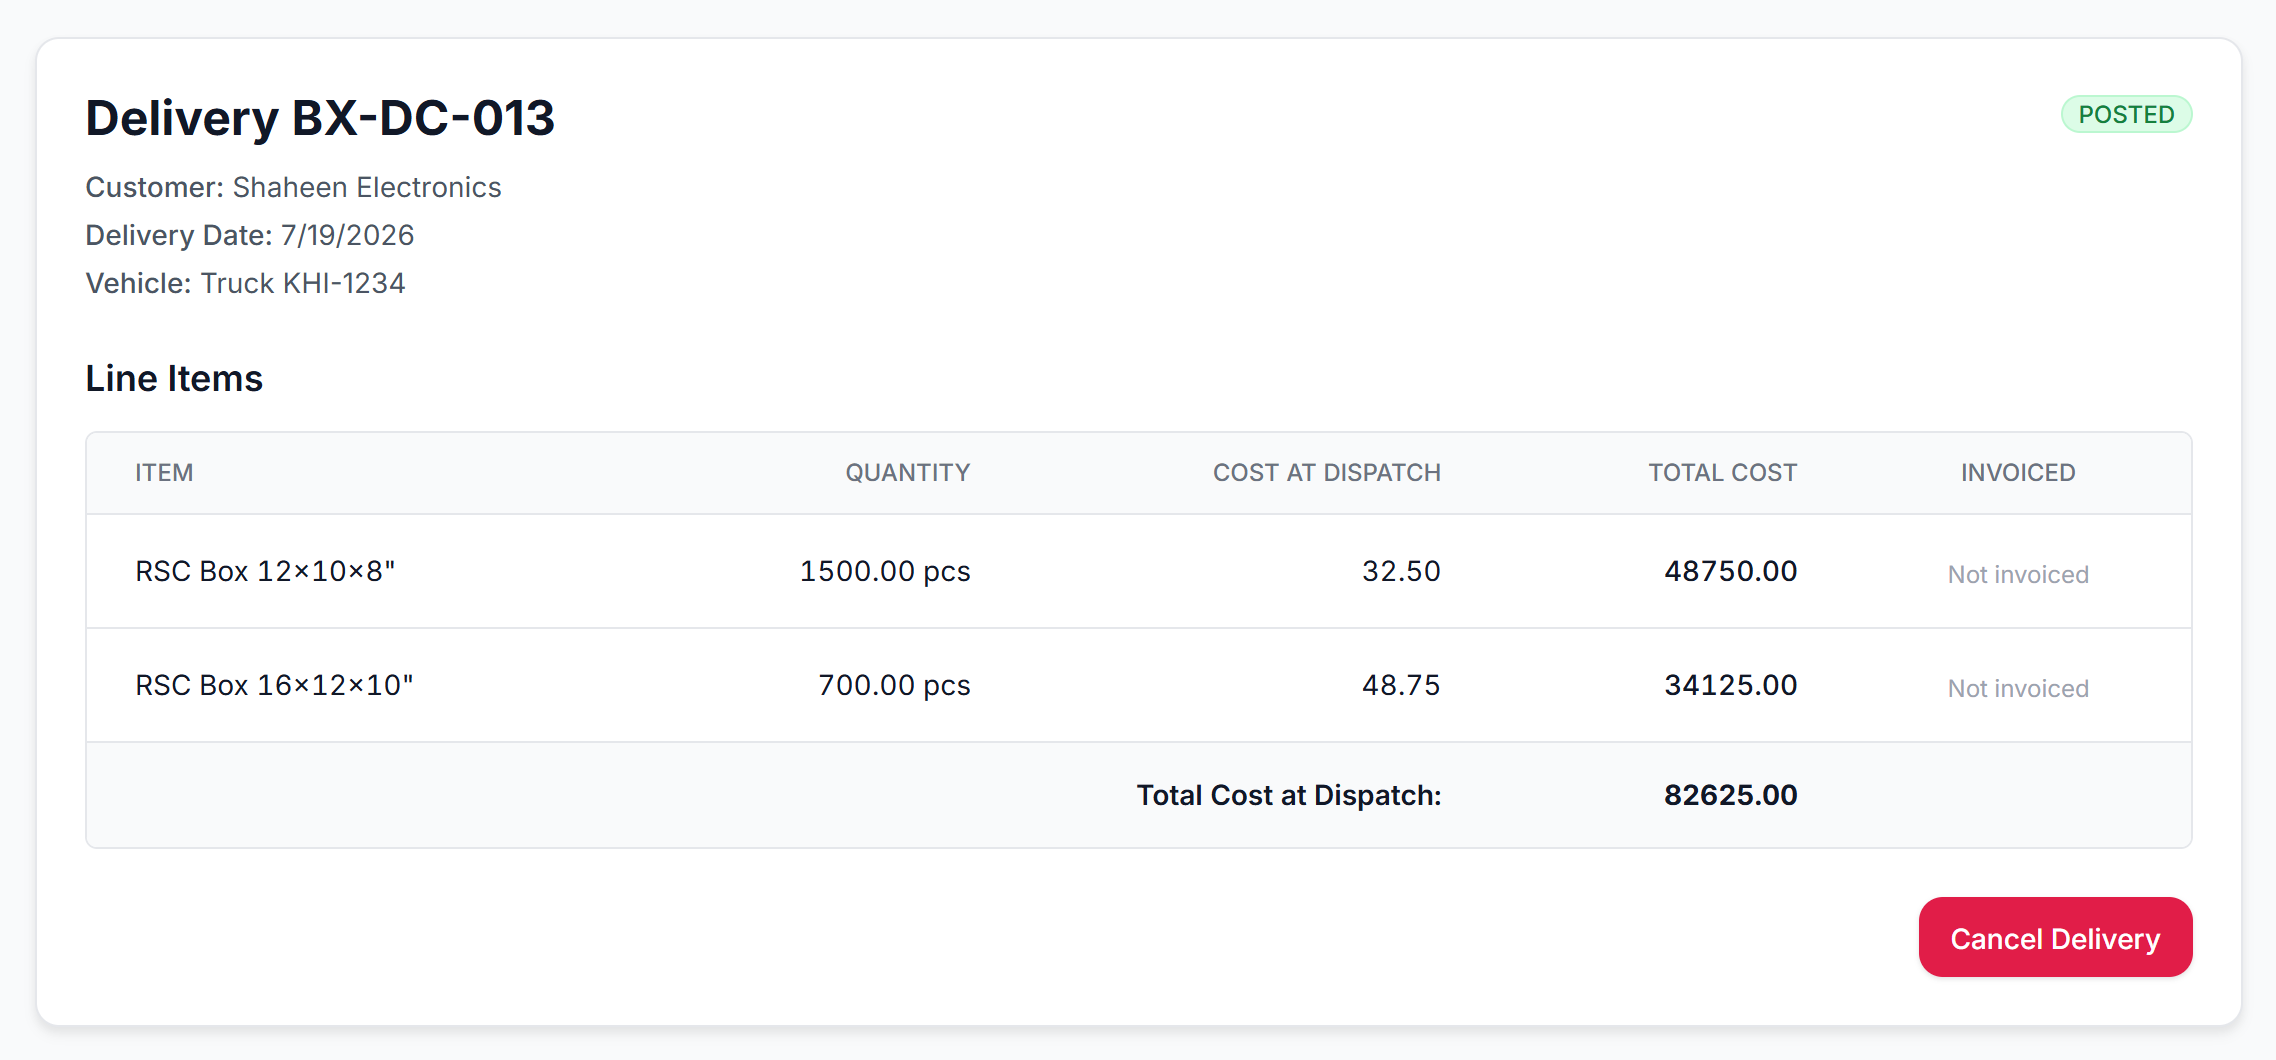Click the TOTAL COST column header
2276x1060 pixels.
point(1723,472)
